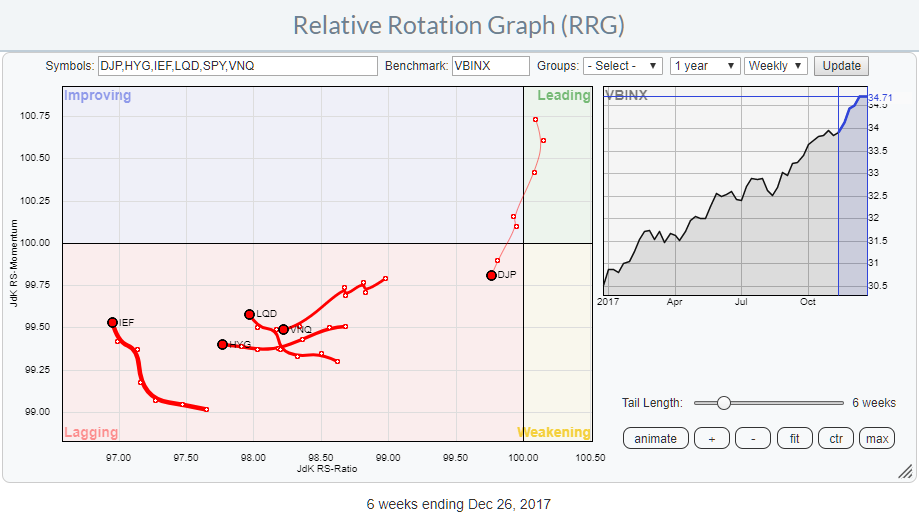Image resolution: width=919 pixels, height=522 pixels.
Task: Click the Leading quadrant label
Action: (563, 95)
